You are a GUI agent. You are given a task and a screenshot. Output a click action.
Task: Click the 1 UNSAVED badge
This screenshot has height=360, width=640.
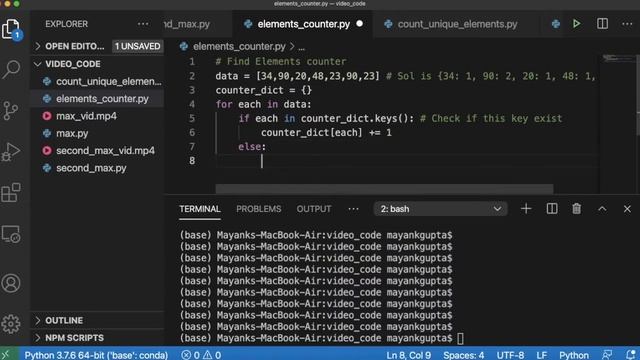[138, 46]
